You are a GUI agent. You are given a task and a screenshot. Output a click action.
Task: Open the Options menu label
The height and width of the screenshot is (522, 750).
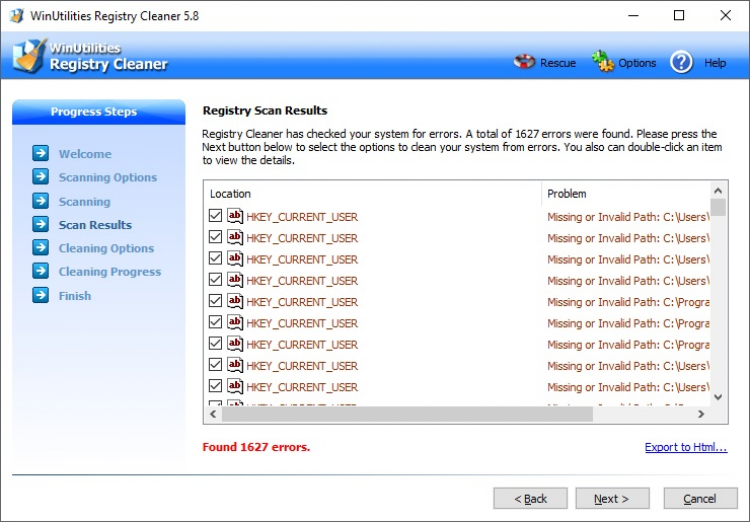[x=637, y=63]
